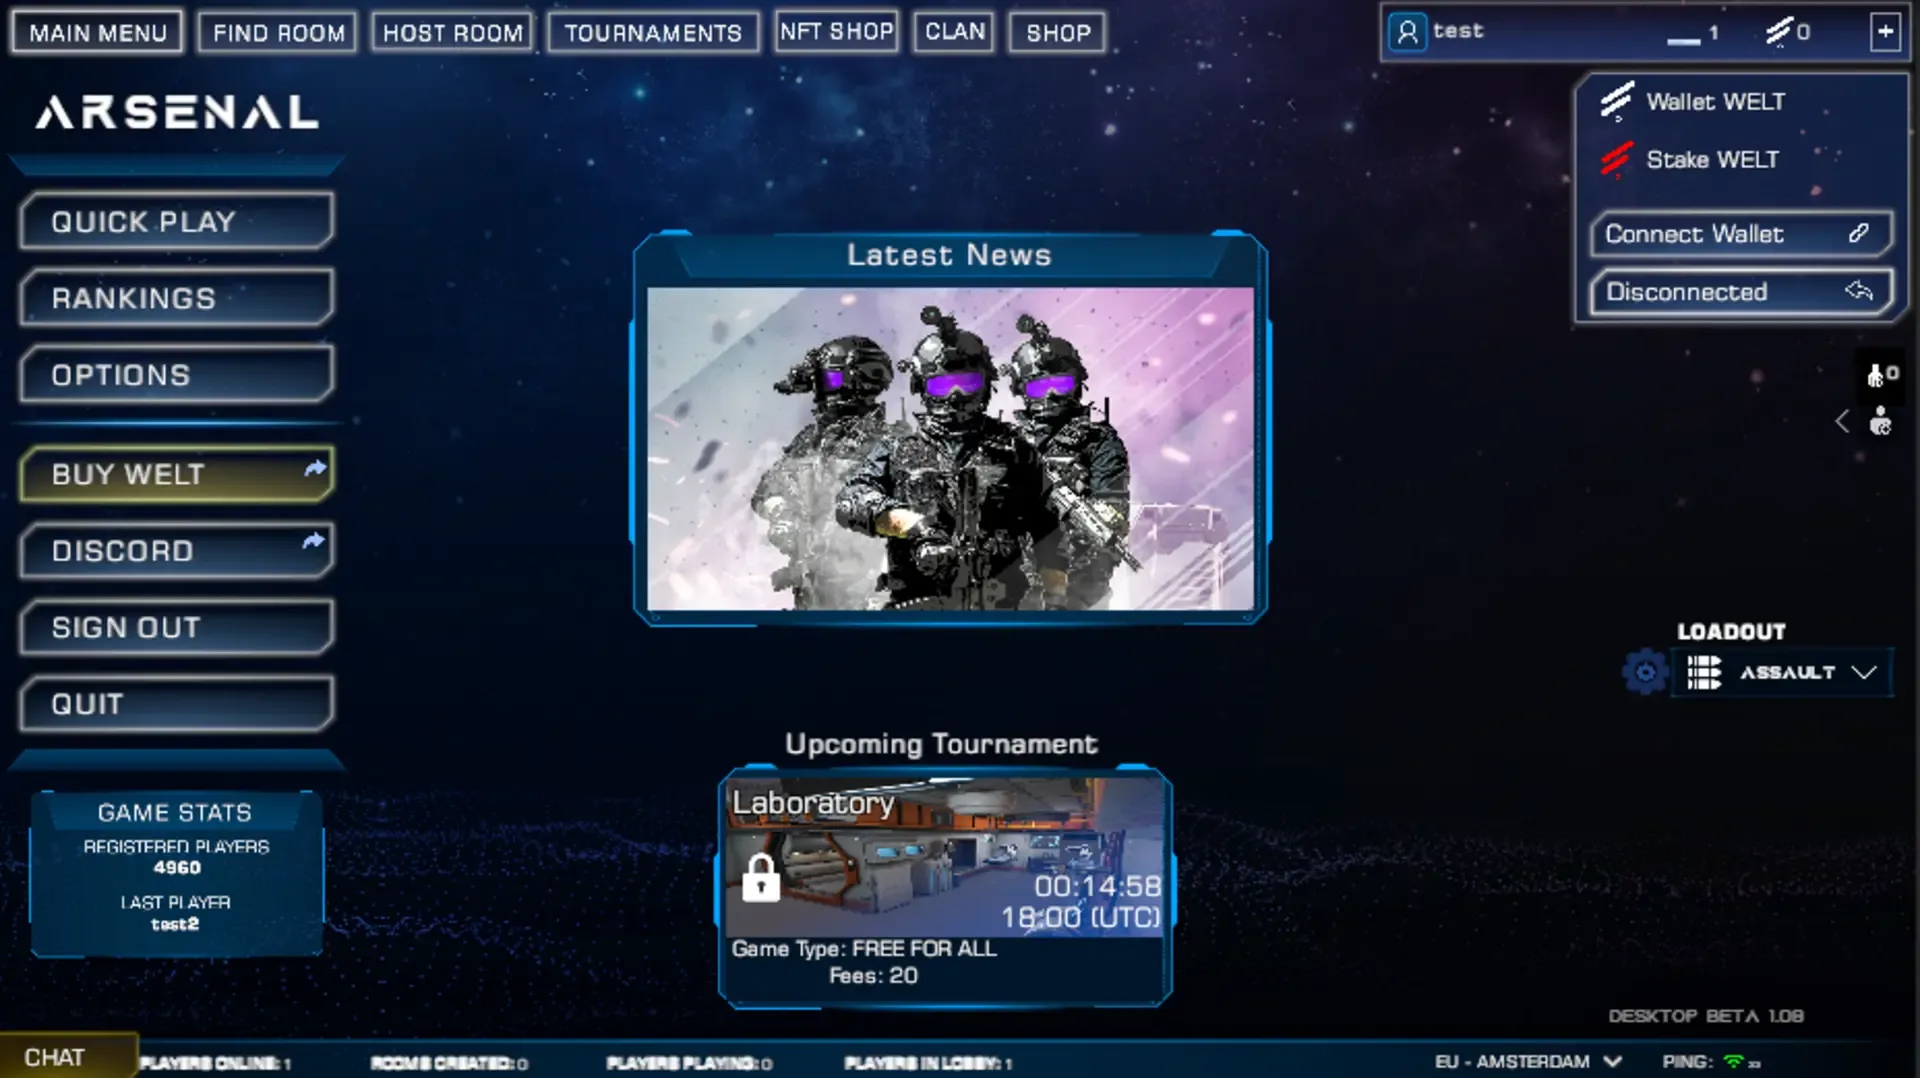Image resolution: width=1920 pixels, height=1078 pixels.
Task: Expand the Assault loadout dropdown
Action: pyautogui.click(x=1863, y=672)
